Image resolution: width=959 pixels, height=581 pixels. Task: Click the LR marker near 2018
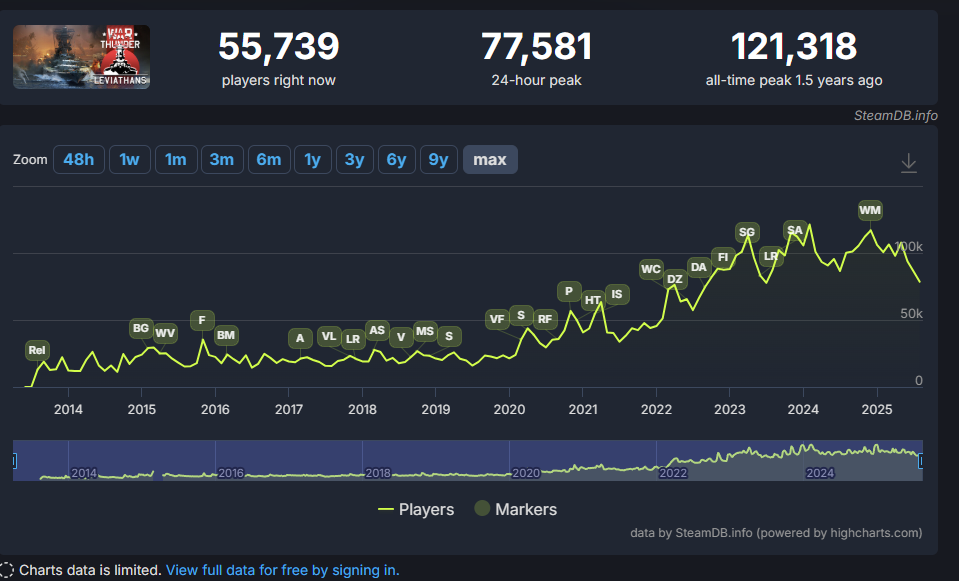pos(353,339)
